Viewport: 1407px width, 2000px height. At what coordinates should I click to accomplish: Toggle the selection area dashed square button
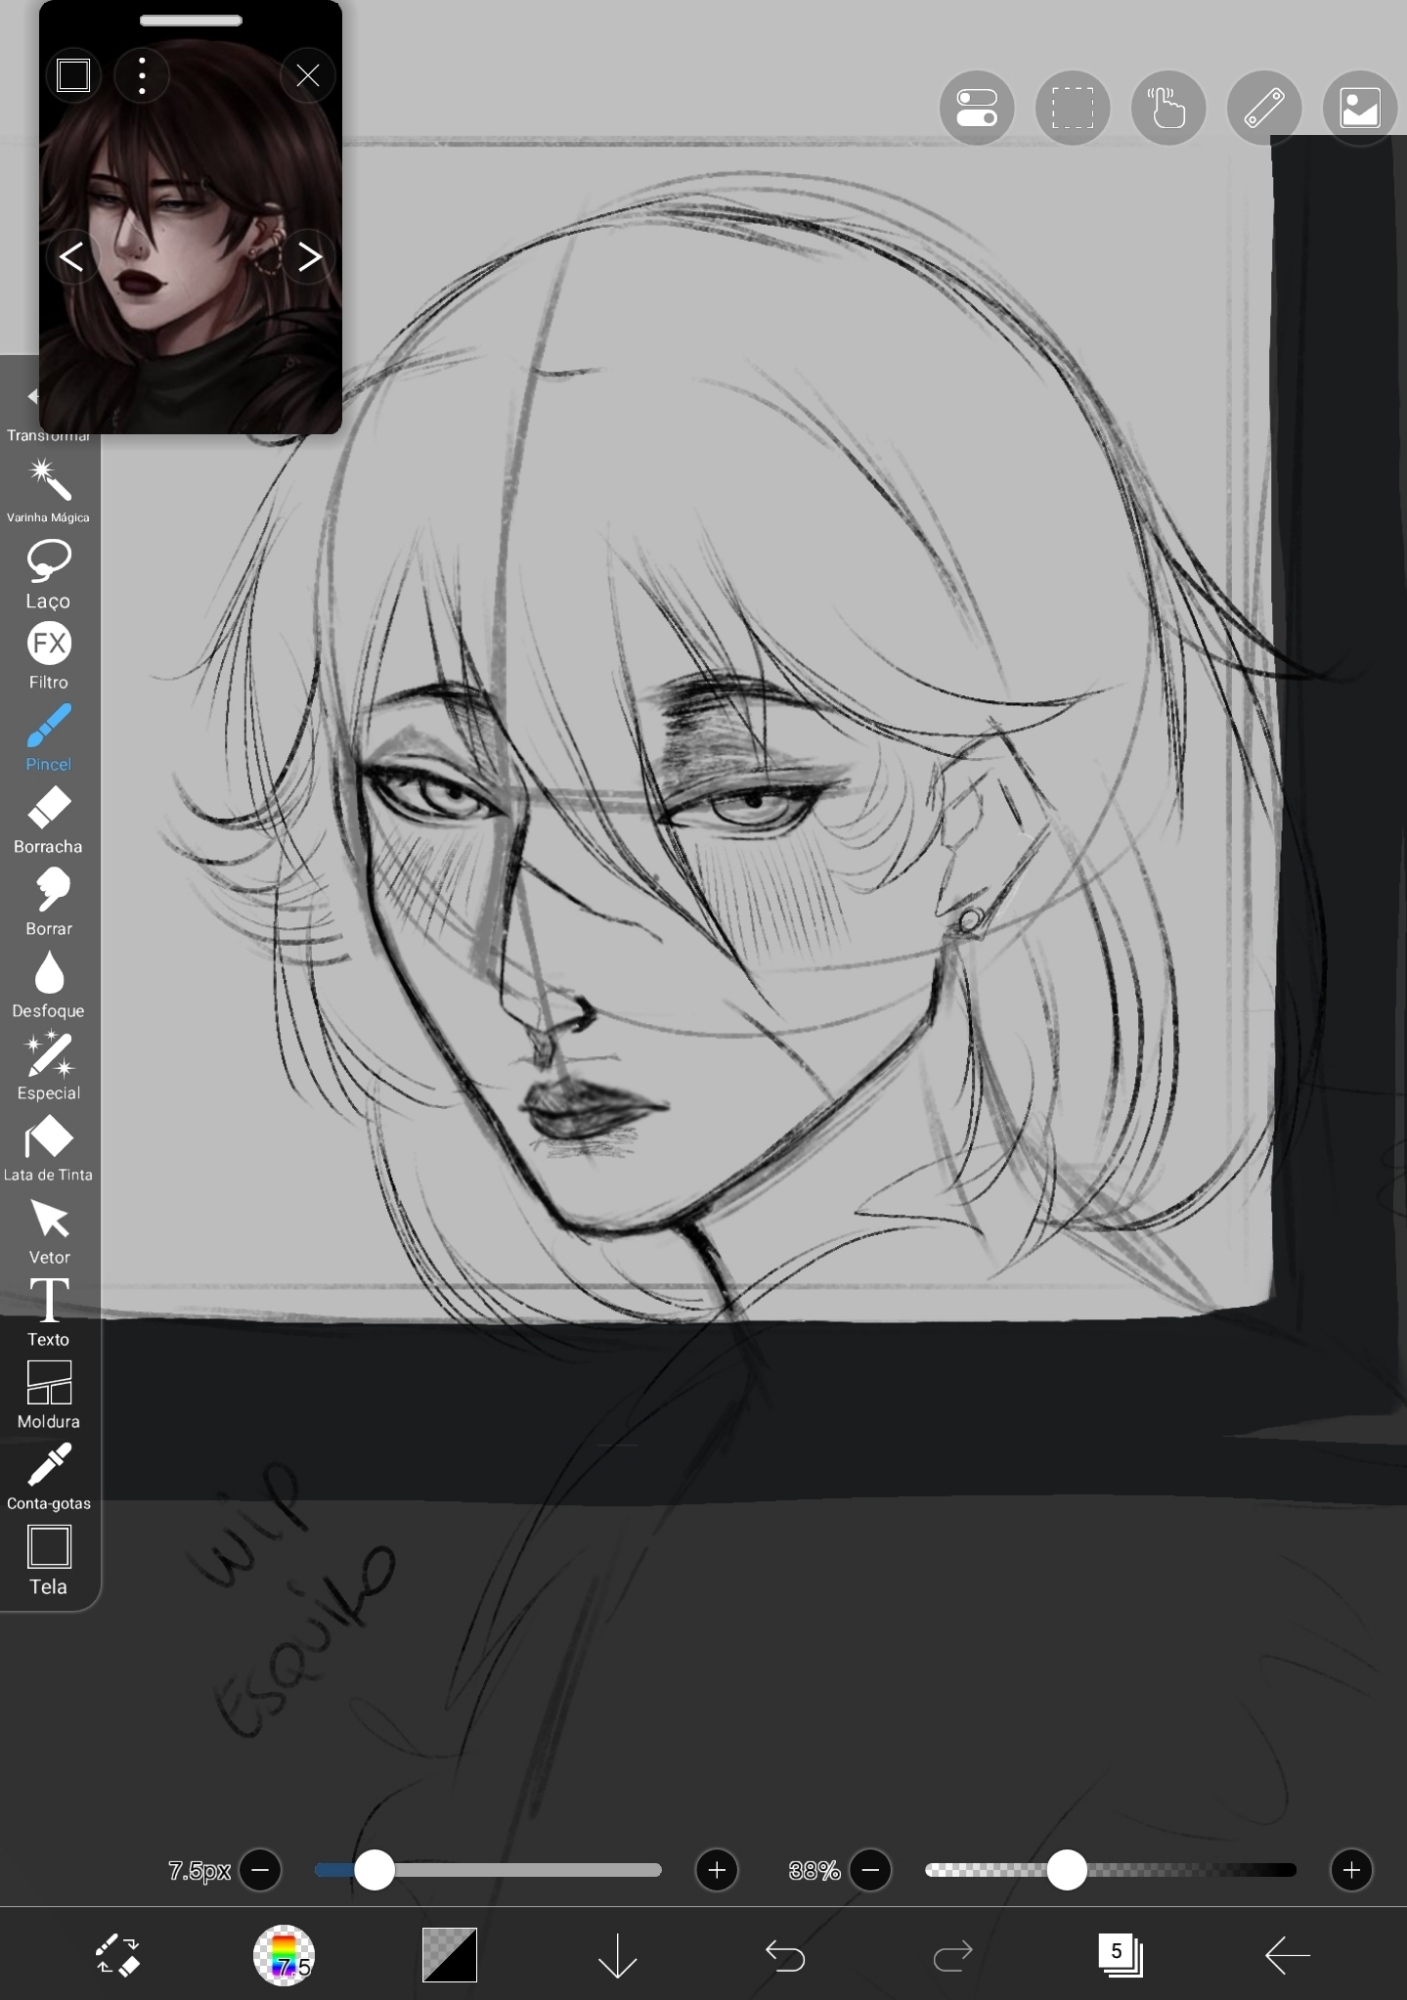coord(1072,108)
